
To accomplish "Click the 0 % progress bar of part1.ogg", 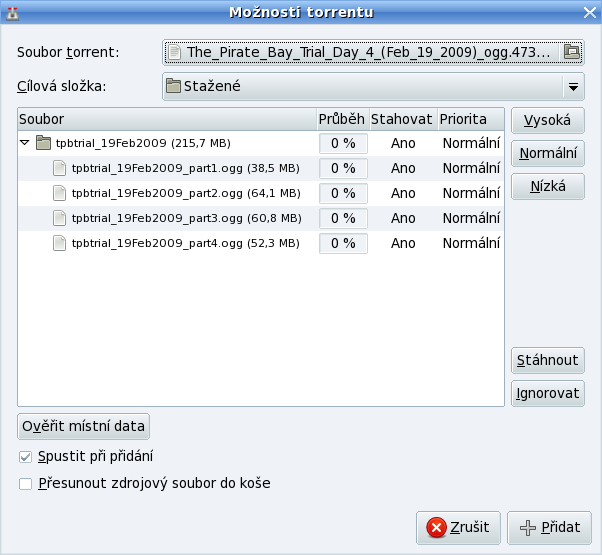I will tap(343, 168).
